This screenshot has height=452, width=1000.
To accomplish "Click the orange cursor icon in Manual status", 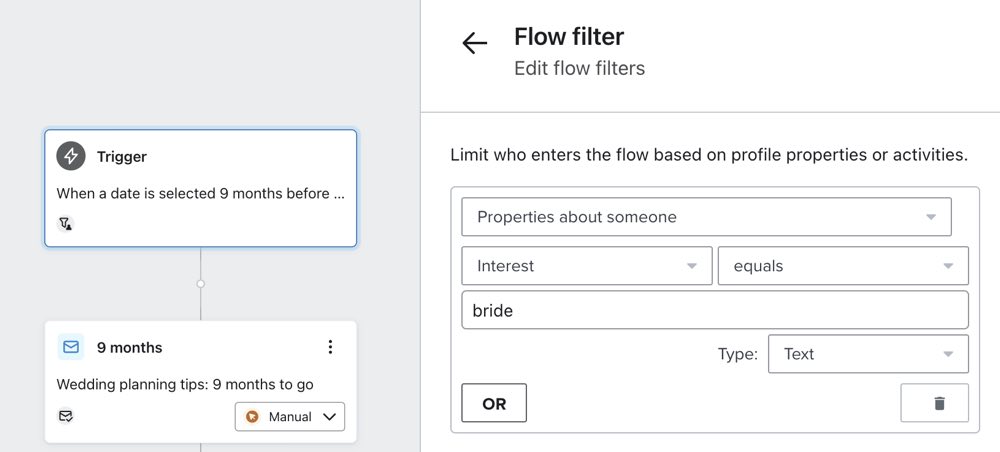I will pyautogui.click(x=252, y=417).
